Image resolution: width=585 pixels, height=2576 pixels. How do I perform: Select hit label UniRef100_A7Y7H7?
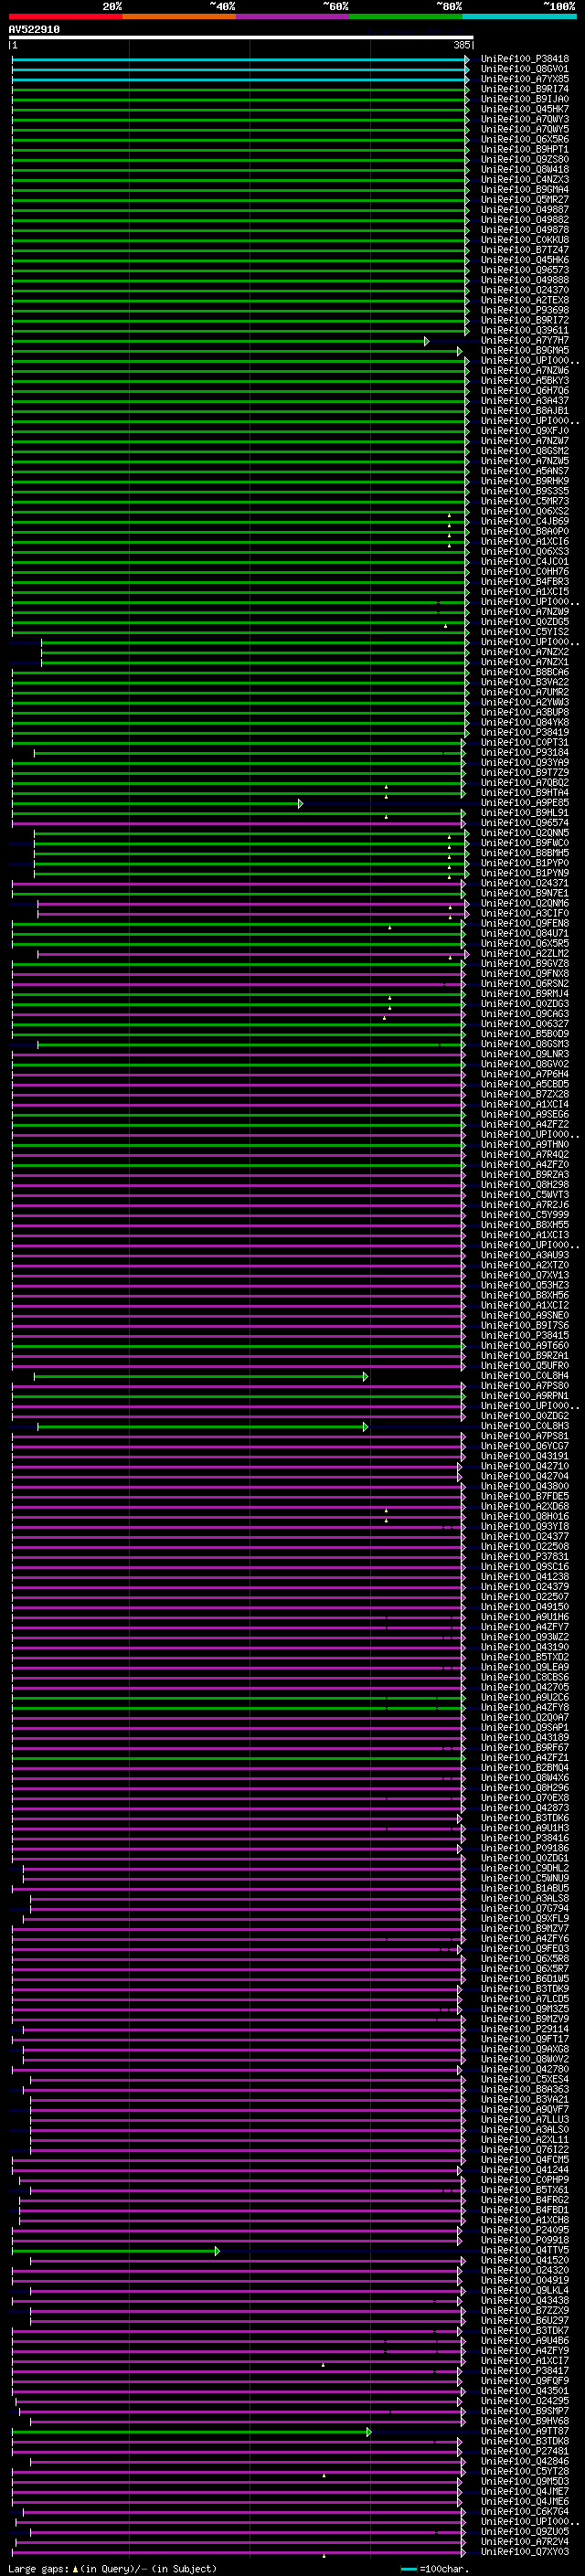[x=525, y=340]
